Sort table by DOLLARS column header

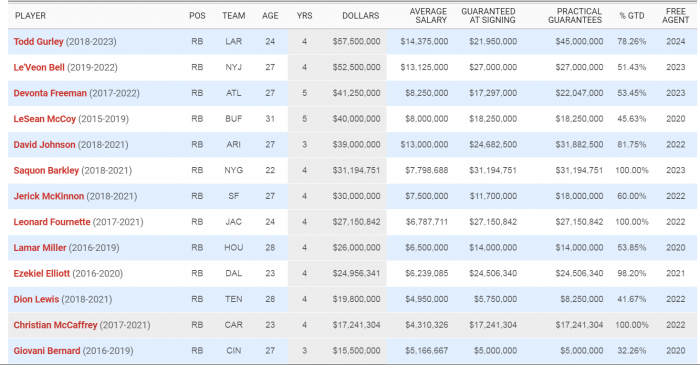(360, 16)
